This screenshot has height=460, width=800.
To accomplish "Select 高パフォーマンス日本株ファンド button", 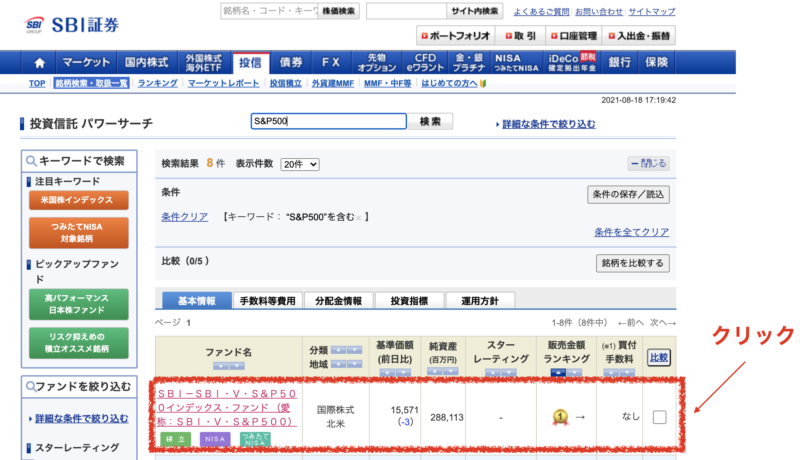I will 79,304.
